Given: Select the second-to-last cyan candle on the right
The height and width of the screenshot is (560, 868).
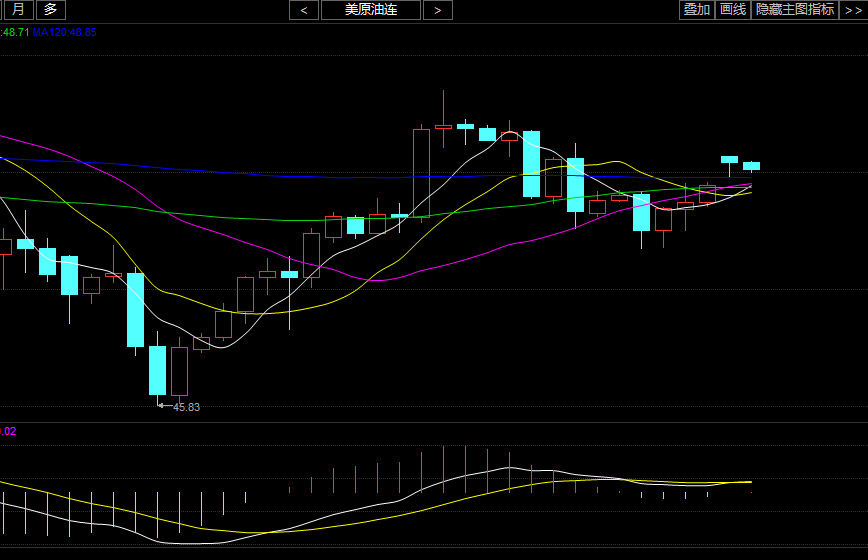Looking at the screenshot, I should pyautogui.click(x=729, y=159).
